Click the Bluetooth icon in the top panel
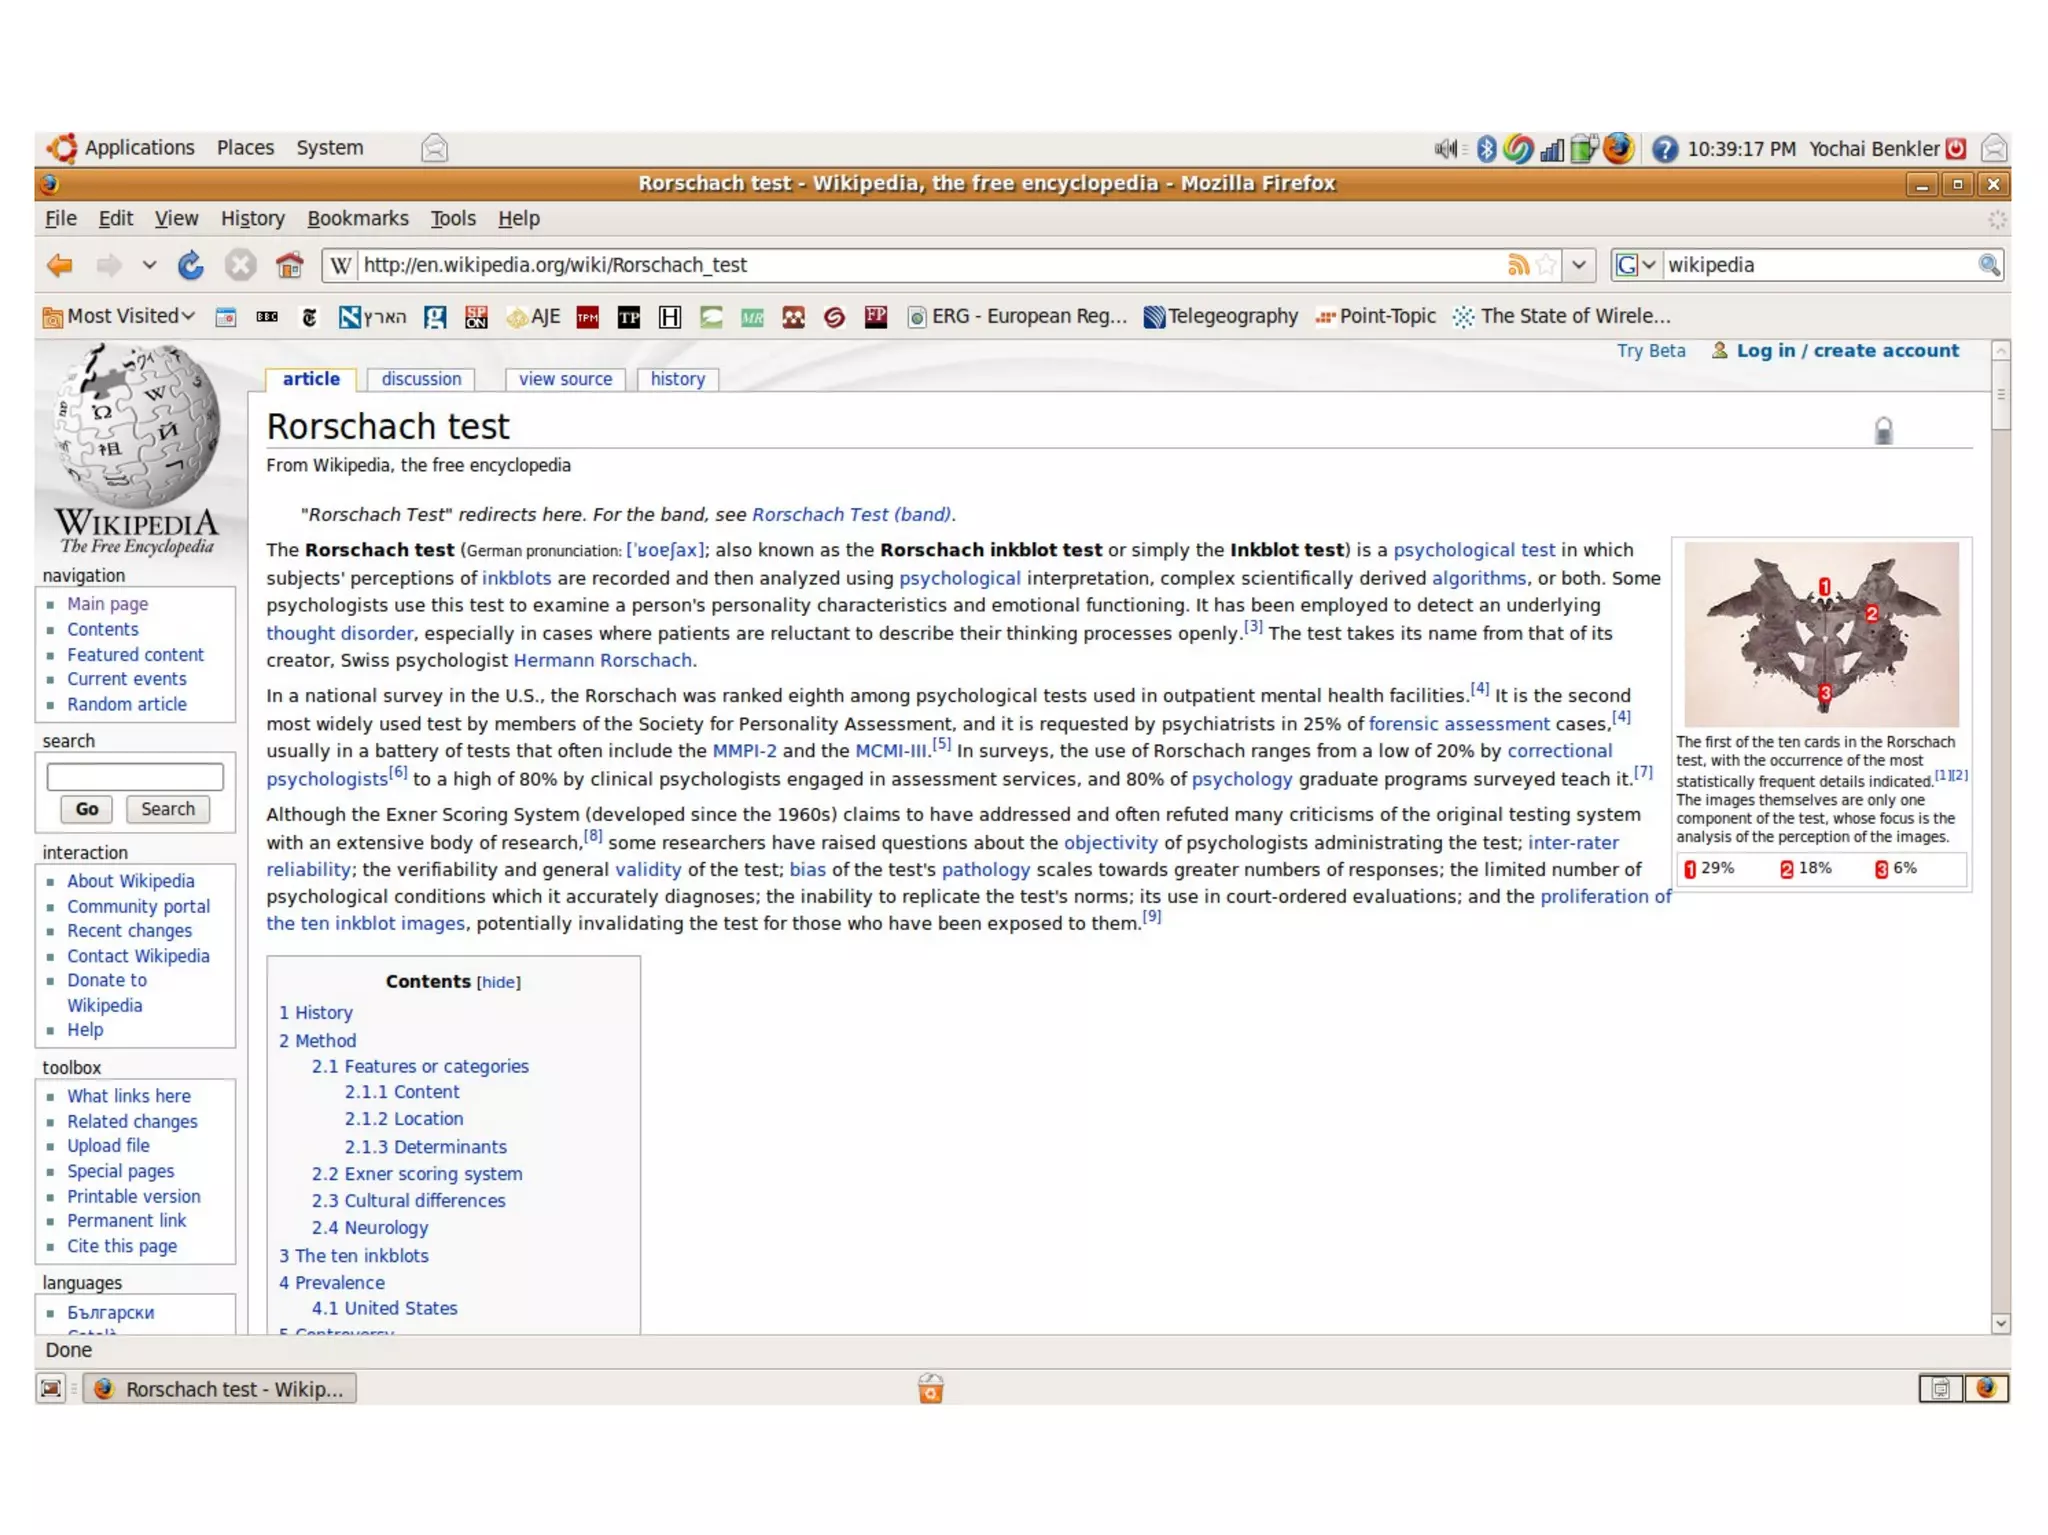This screenshot has width=2048, height=1535. (x=1486, y=149)
